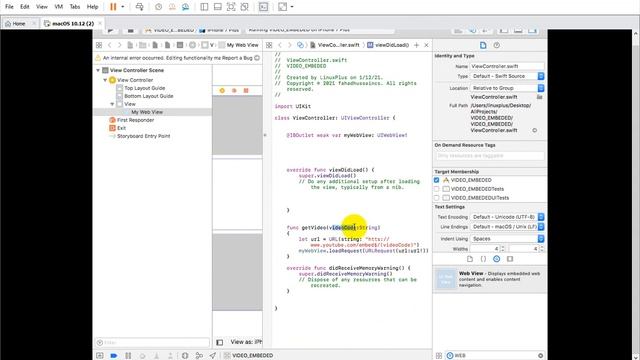This screenshot has width=640, height=360.
Task: Open the power options dropdown arrow beside pause
Action: coord(122,7)
